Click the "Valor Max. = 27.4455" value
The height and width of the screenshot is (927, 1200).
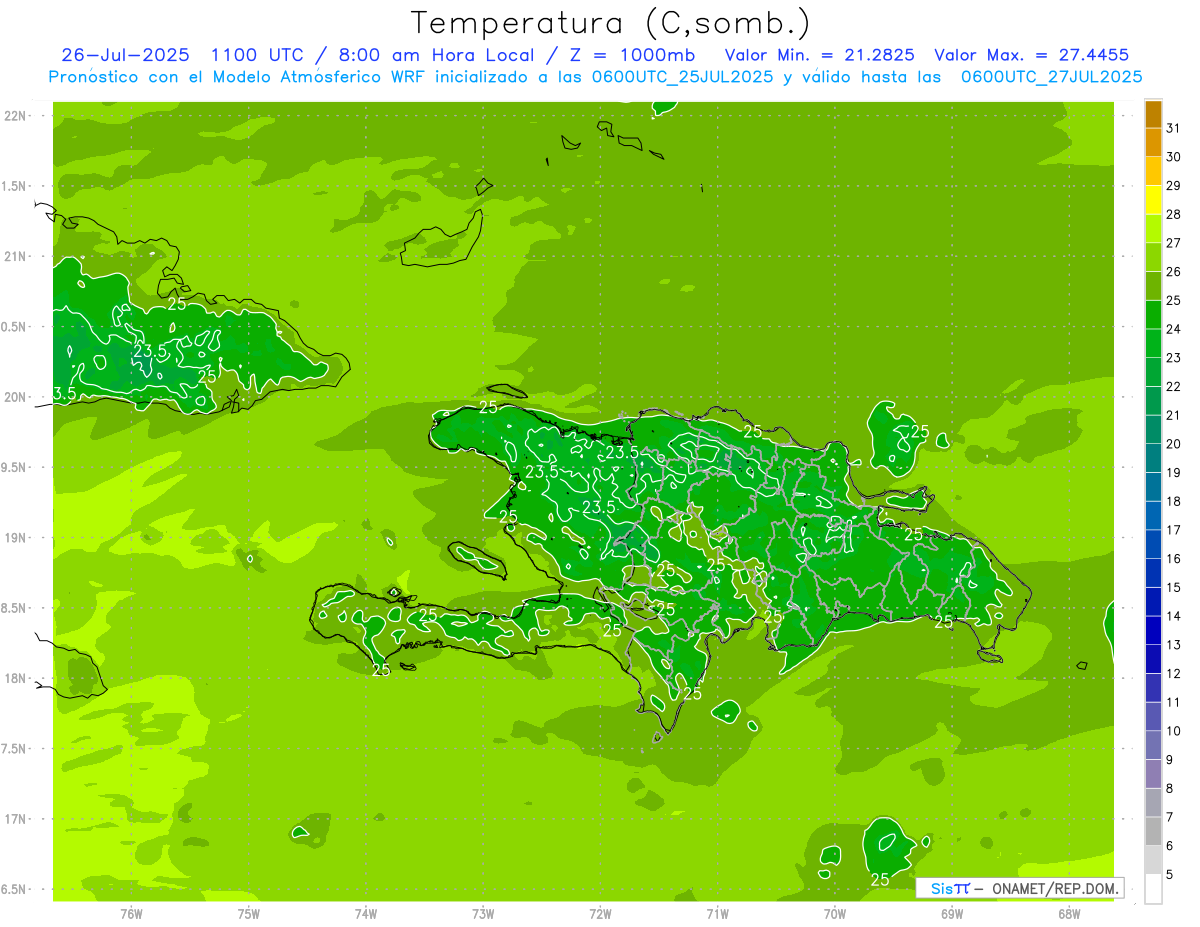1032,55
